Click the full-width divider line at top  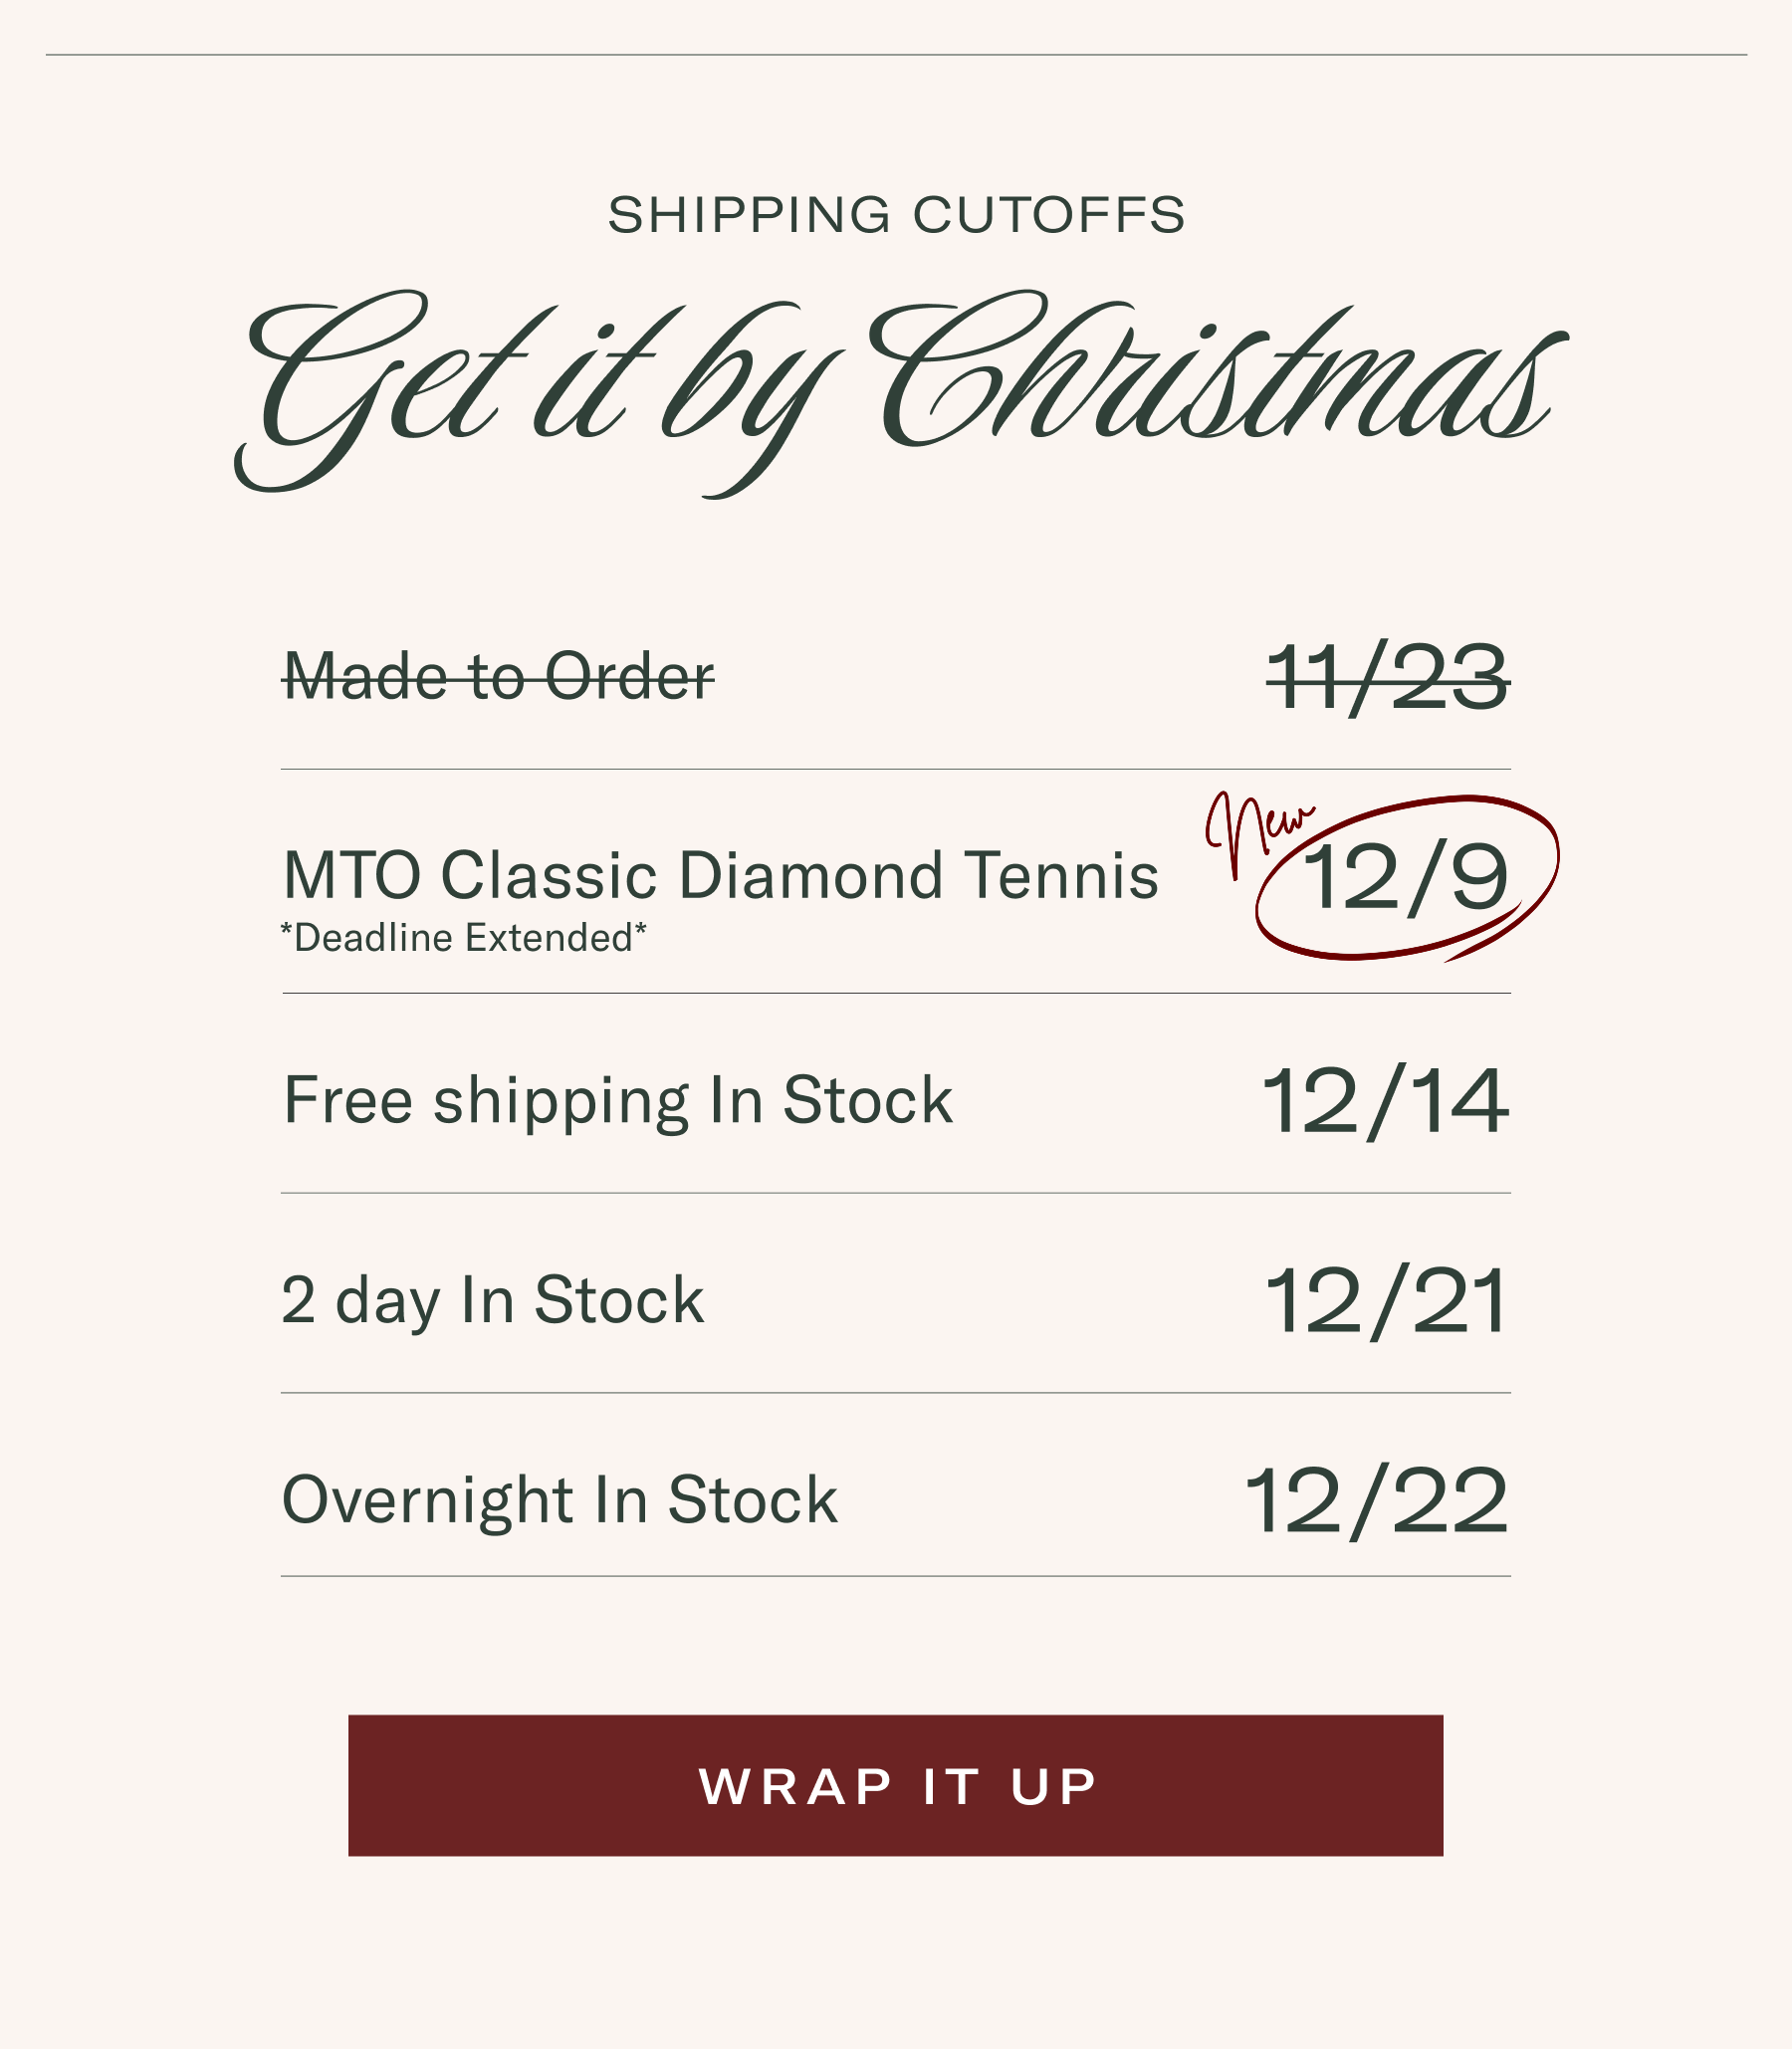tap(896, 55)
